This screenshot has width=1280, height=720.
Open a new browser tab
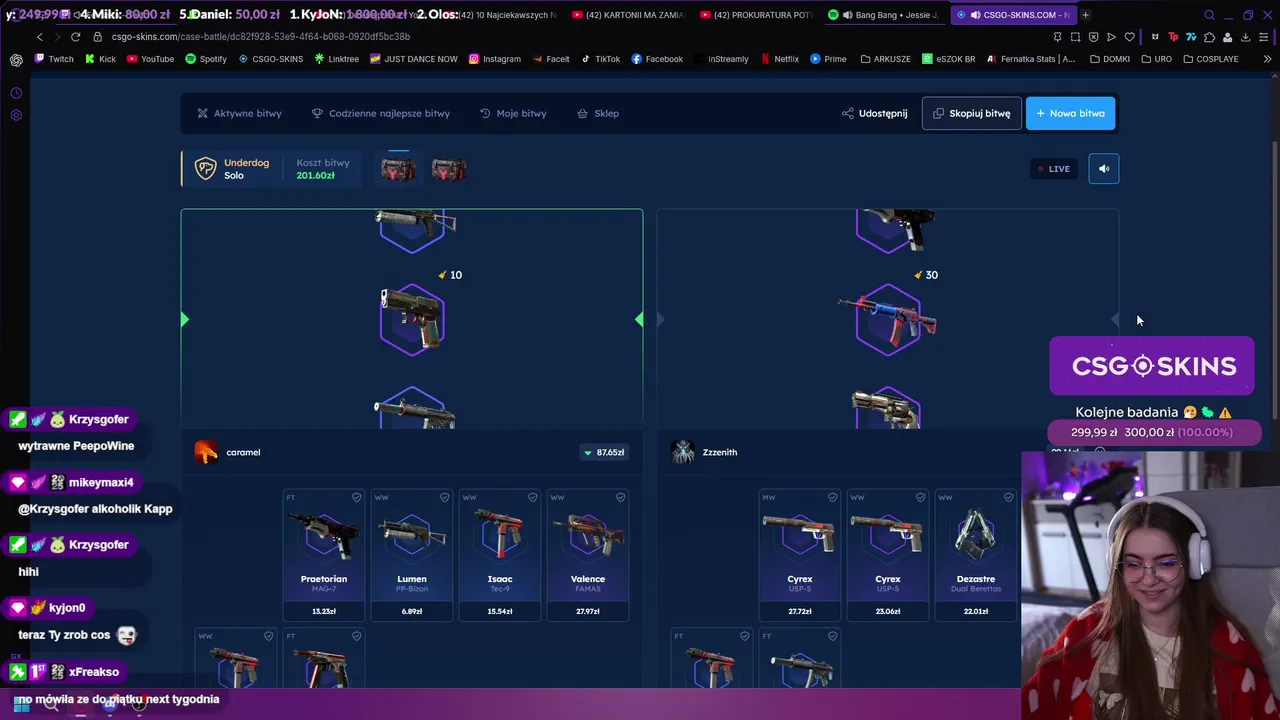point(1085,15)
